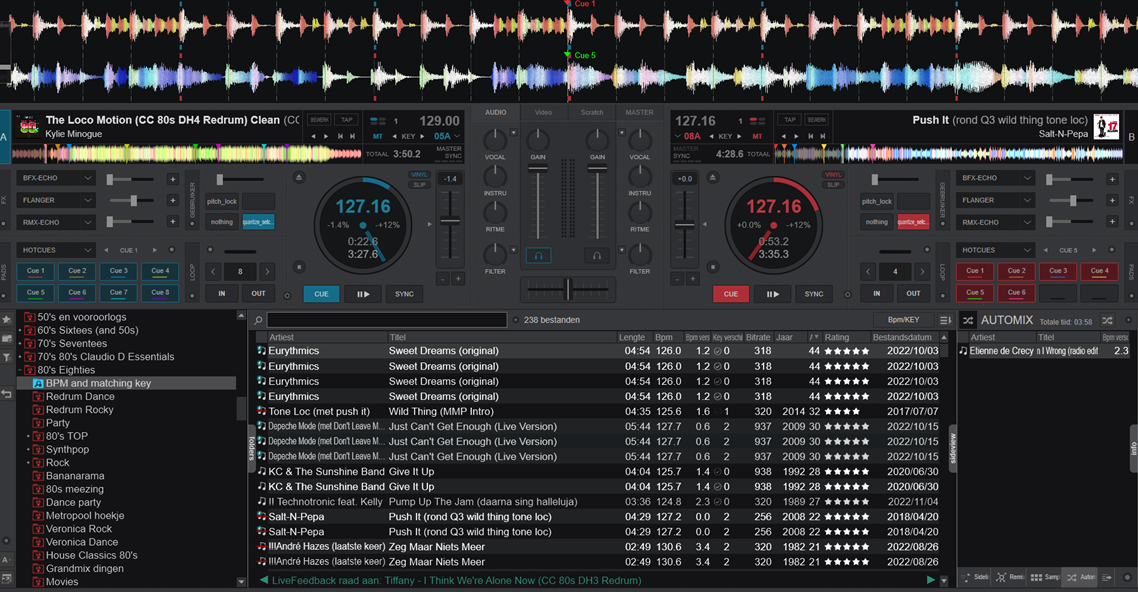
Task: Toggle play/pause on deck B
Action: [772, 294]
